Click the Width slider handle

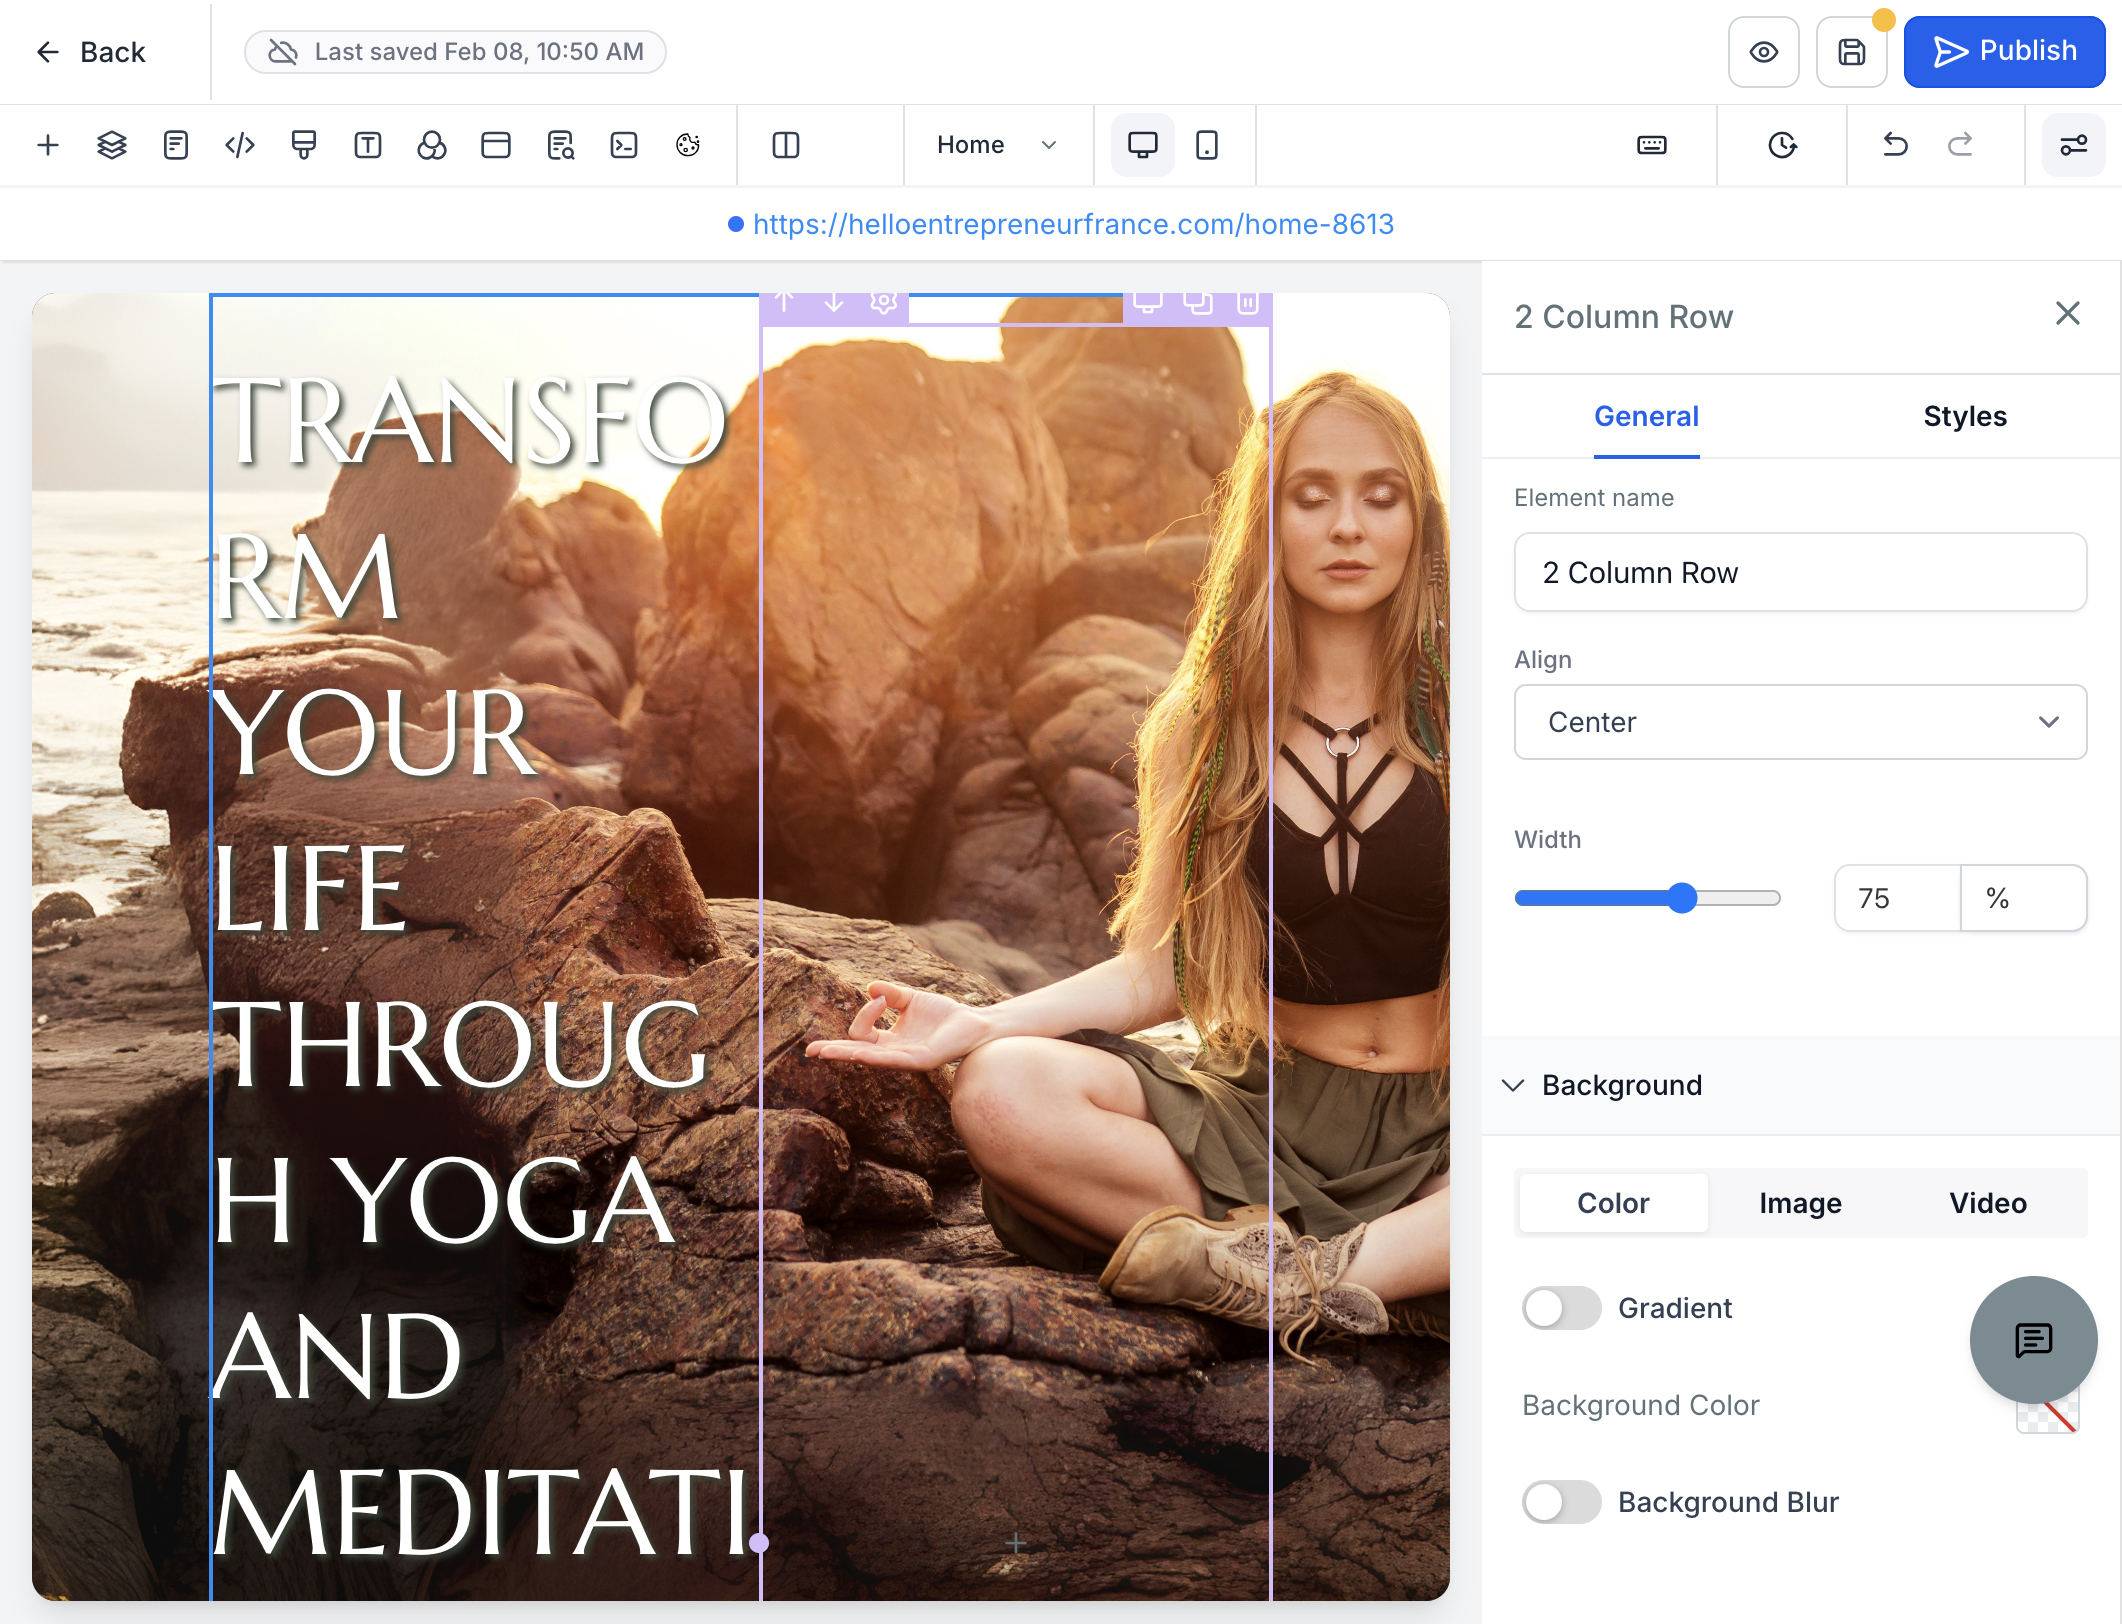point(1683,898)
